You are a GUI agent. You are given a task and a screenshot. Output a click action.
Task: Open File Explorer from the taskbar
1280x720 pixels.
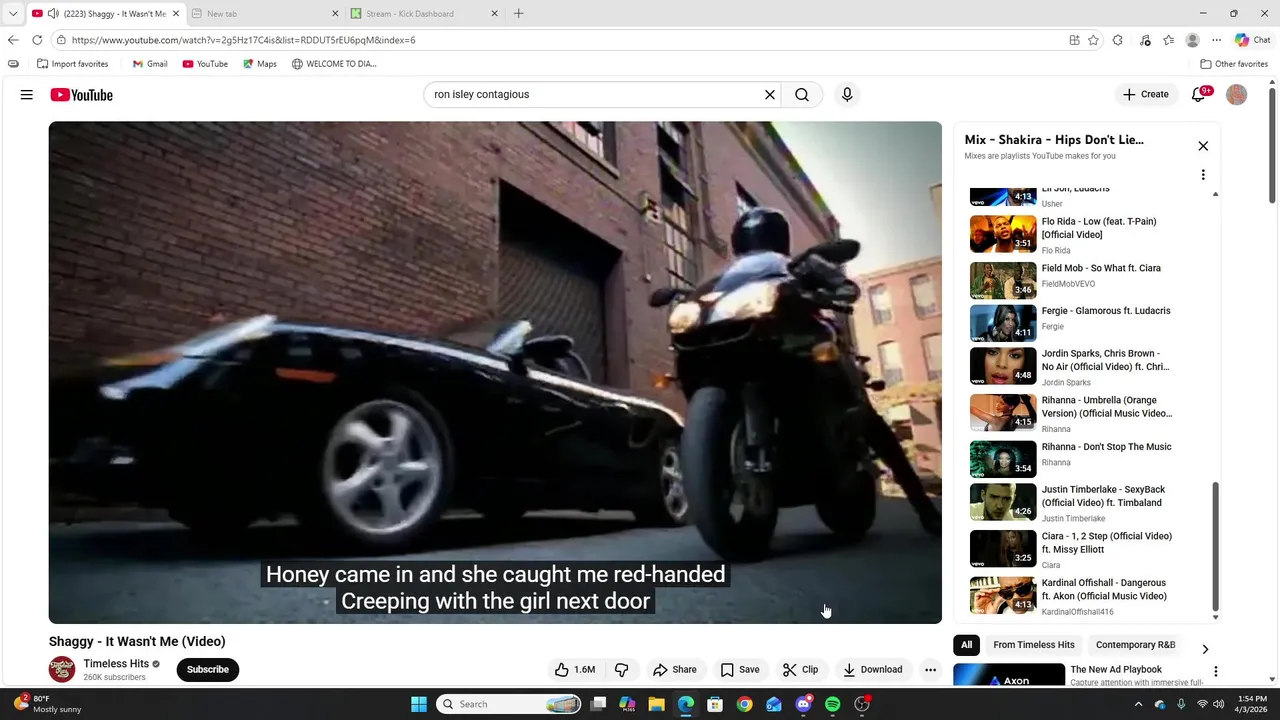[656, 704]
